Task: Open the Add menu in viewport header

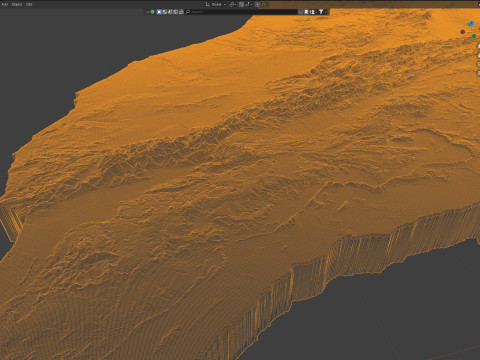Action: 4,4
